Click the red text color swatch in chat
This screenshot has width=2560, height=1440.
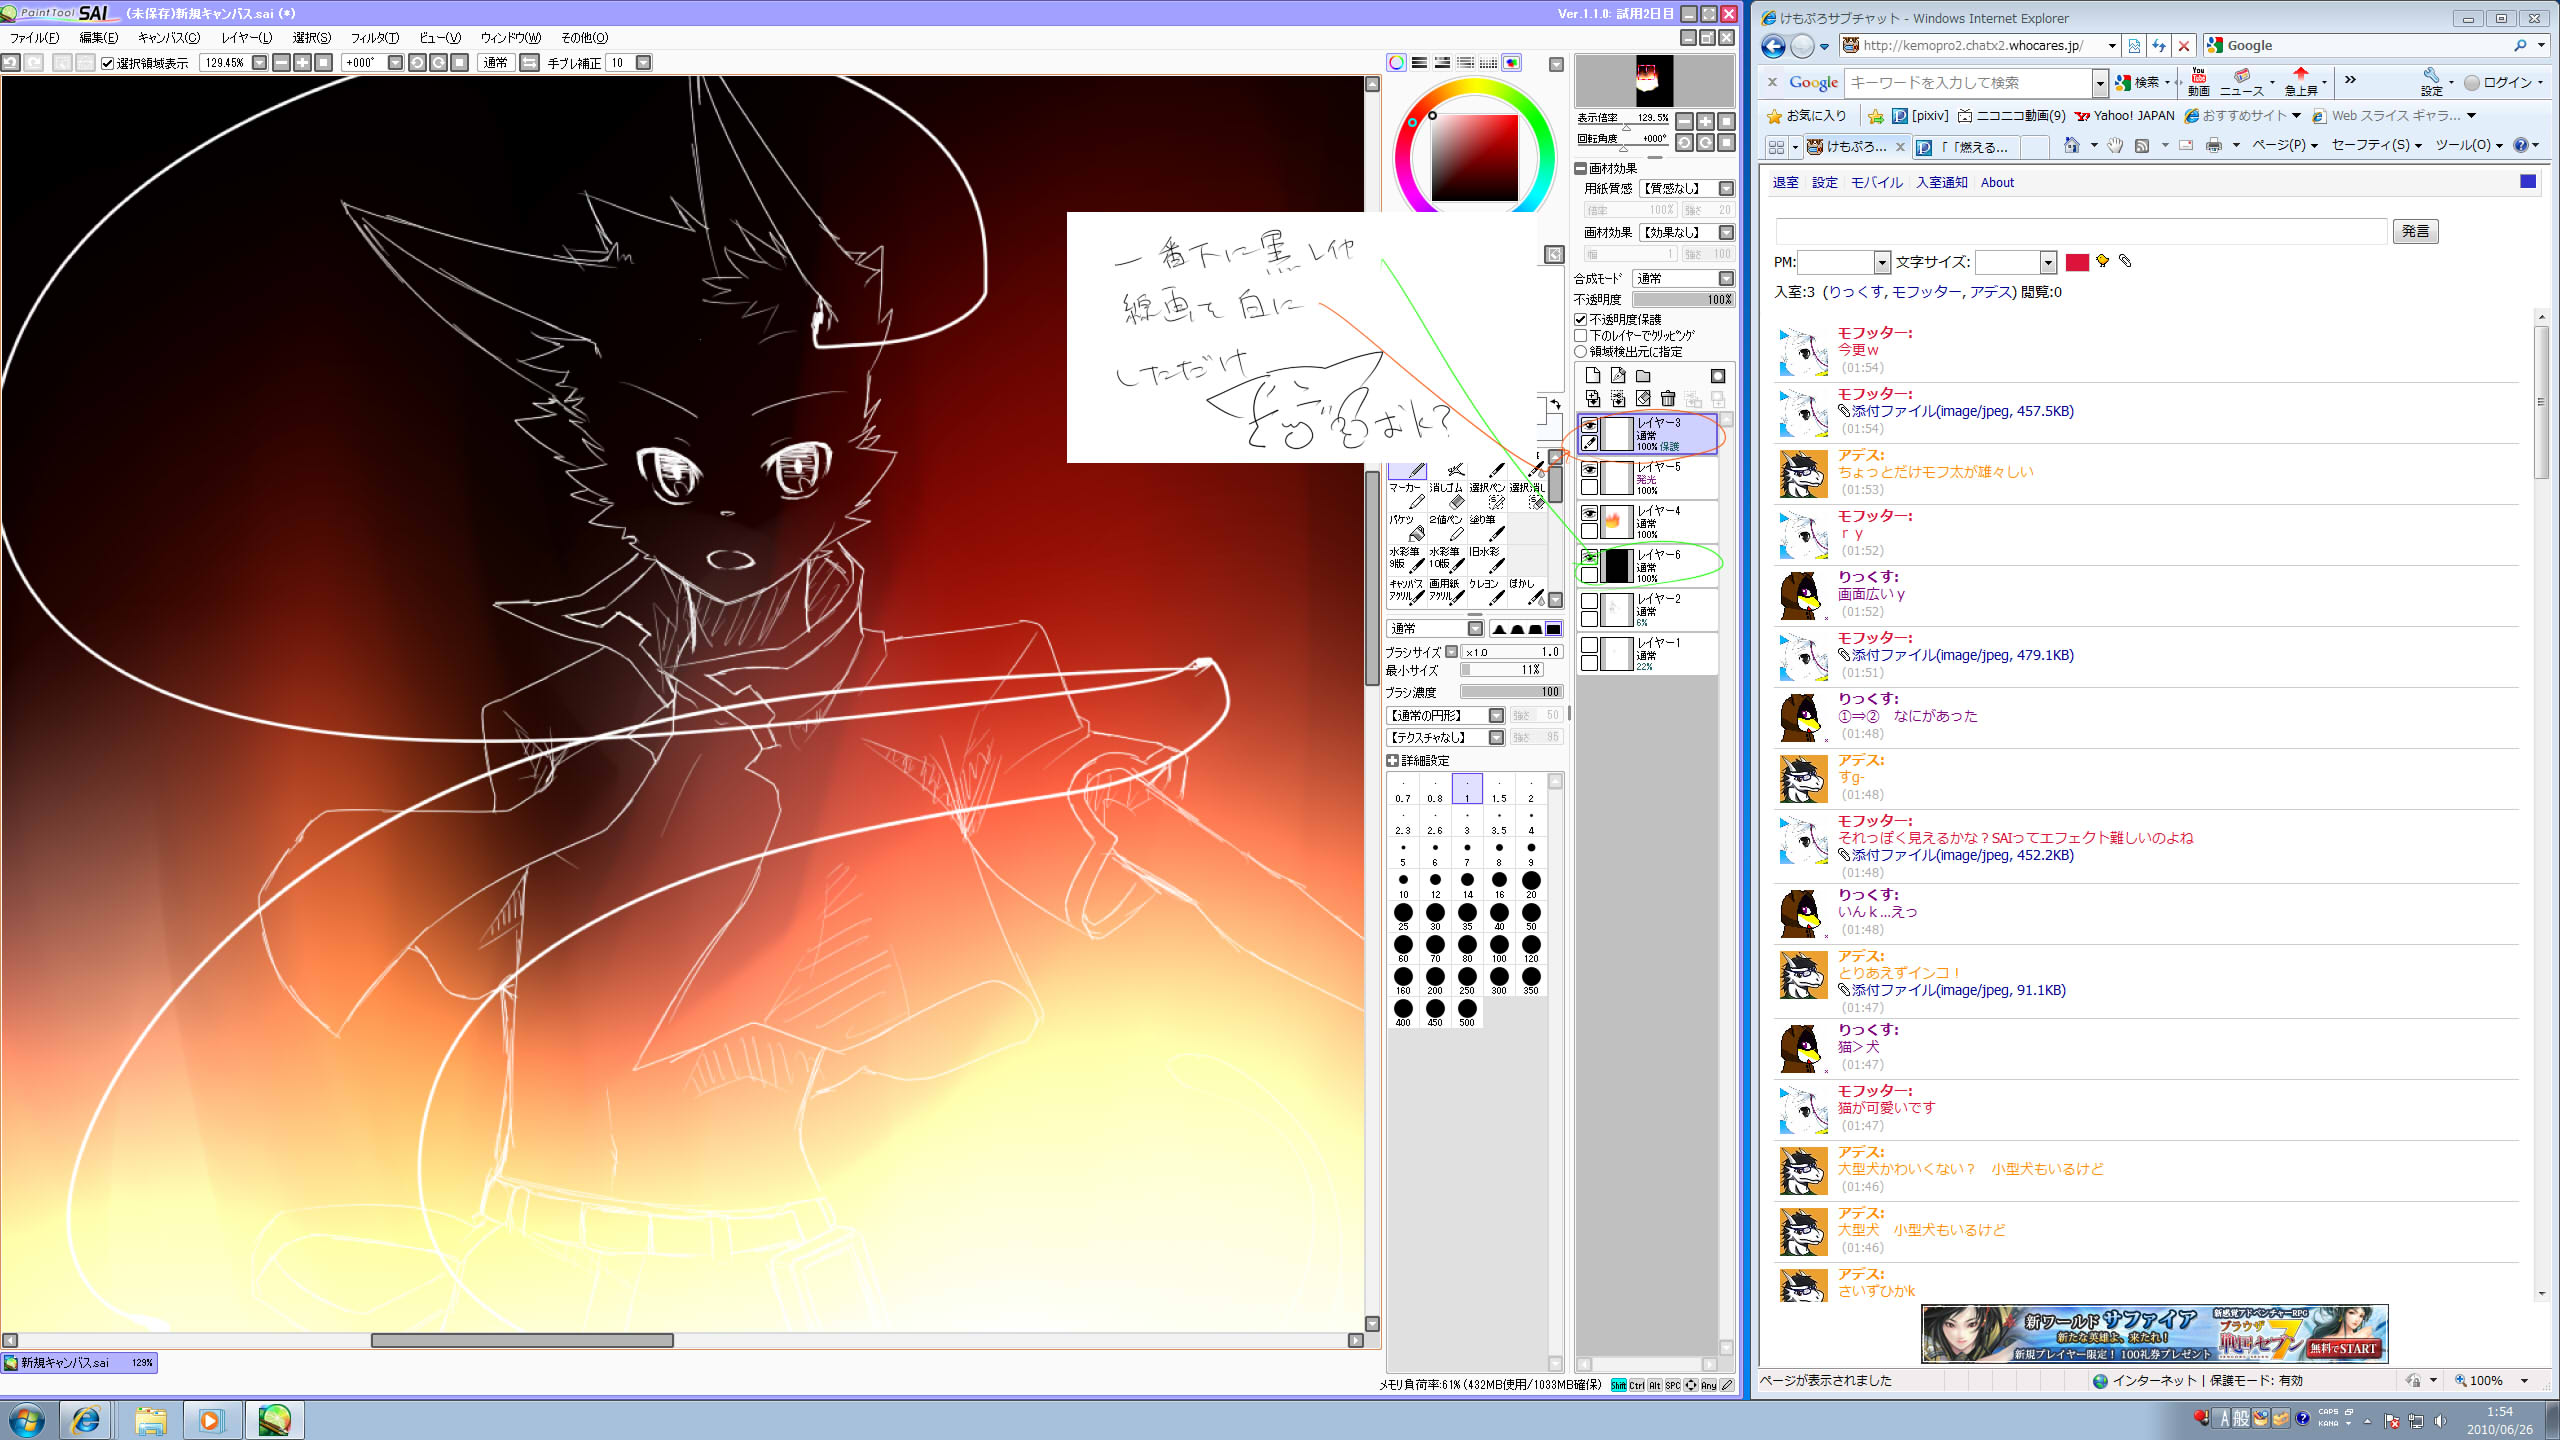click(2077, 262)
